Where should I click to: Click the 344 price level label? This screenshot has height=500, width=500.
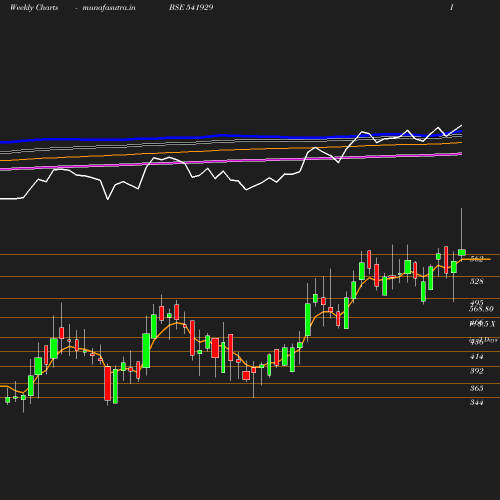click(x=477, y=402)
